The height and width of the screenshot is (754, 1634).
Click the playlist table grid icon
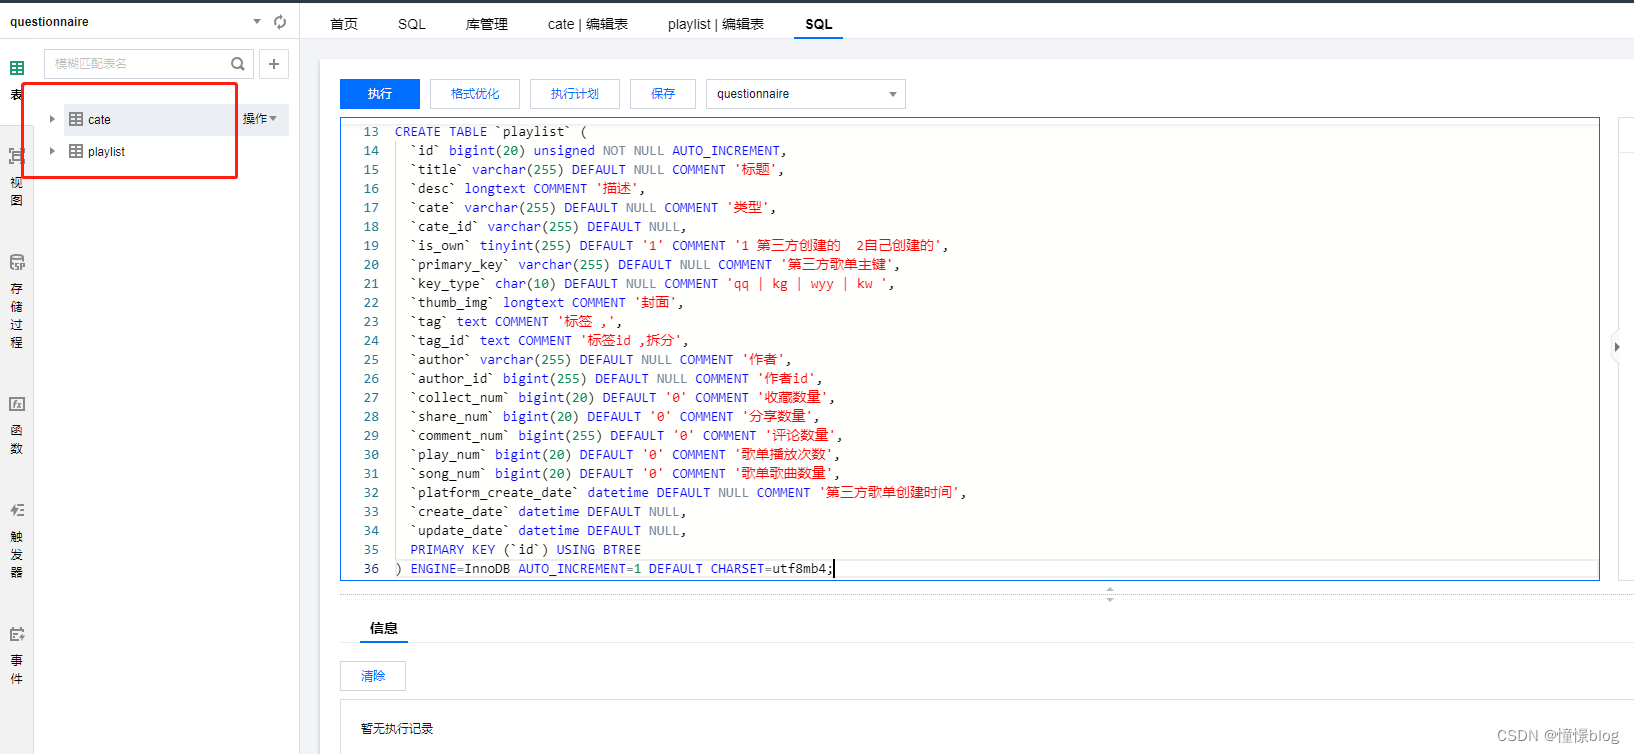click(x=76, y=151)
